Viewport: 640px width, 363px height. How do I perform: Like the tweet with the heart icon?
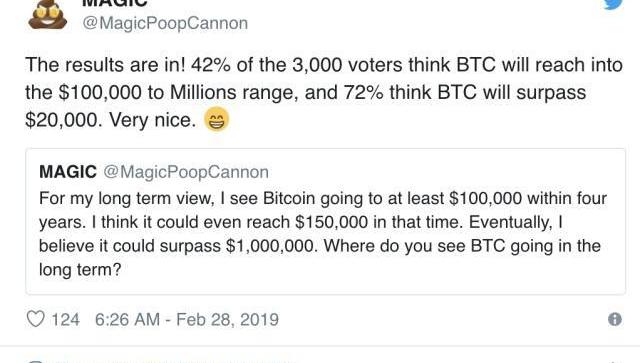click(x=35, y=319)
